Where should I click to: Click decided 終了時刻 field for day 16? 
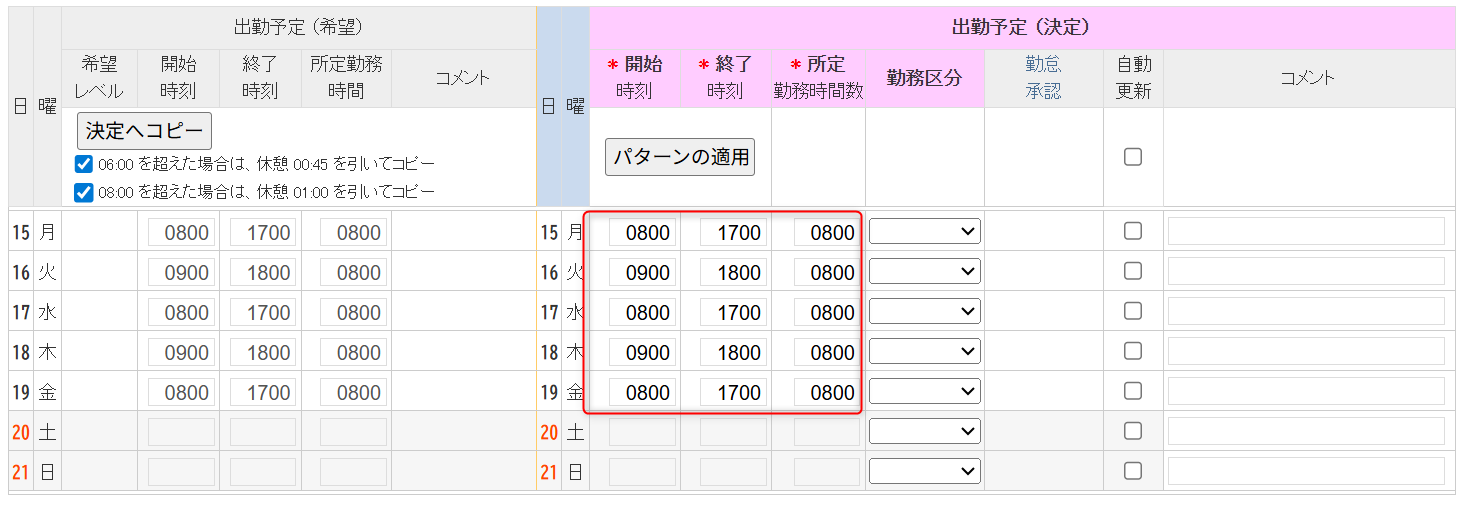[733, 273]
